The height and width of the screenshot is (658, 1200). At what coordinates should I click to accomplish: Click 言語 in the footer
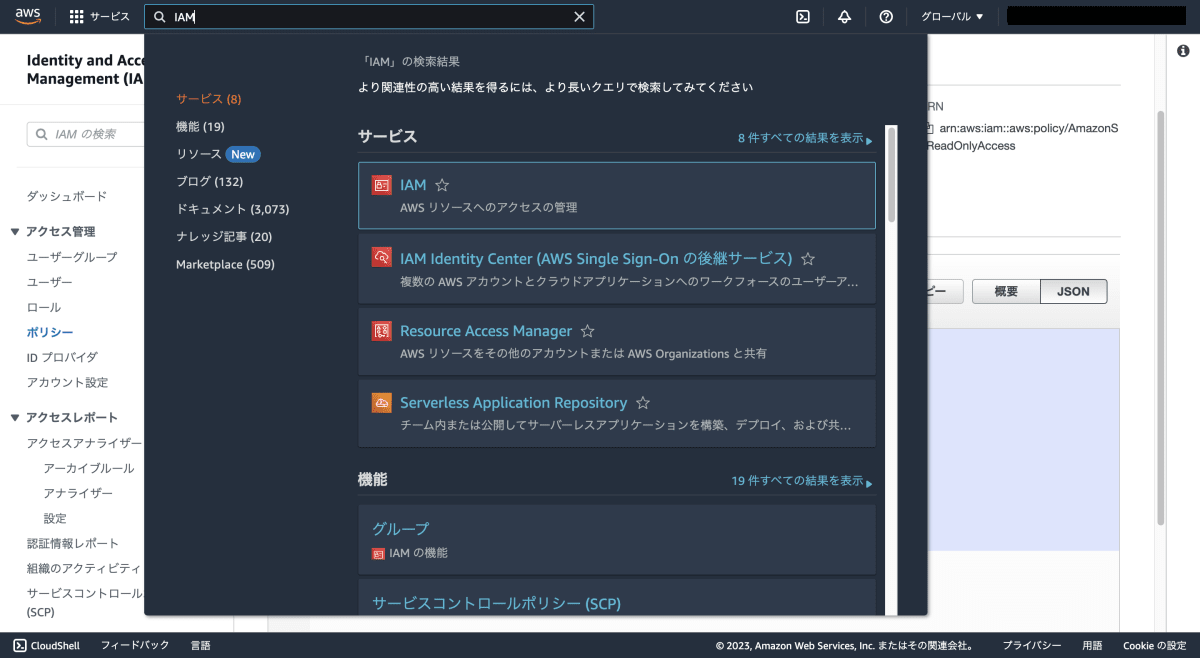tap(201, 645)
